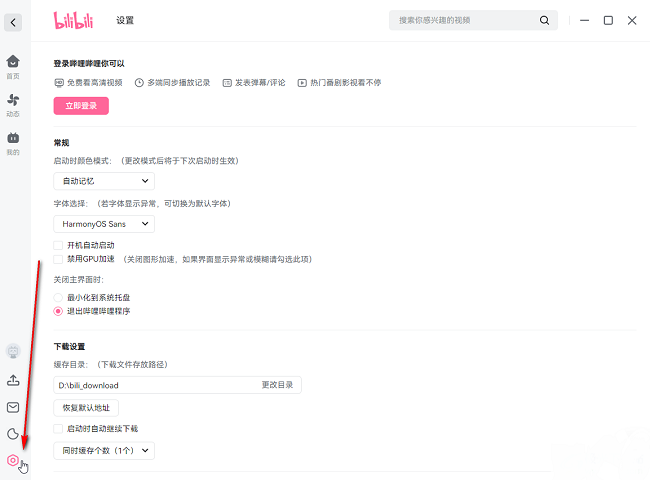Open 我的 profile in the sidebar

tap(13, 143)
